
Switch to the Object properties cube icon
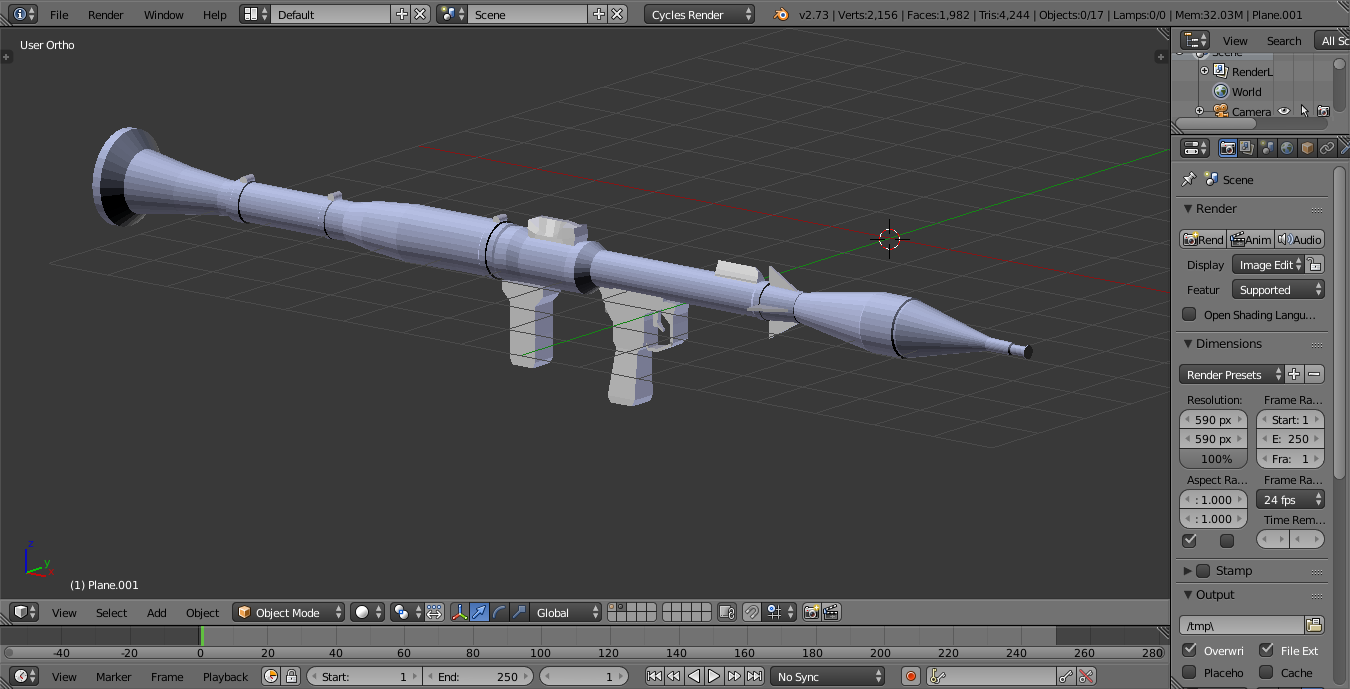pos(1307,148)
